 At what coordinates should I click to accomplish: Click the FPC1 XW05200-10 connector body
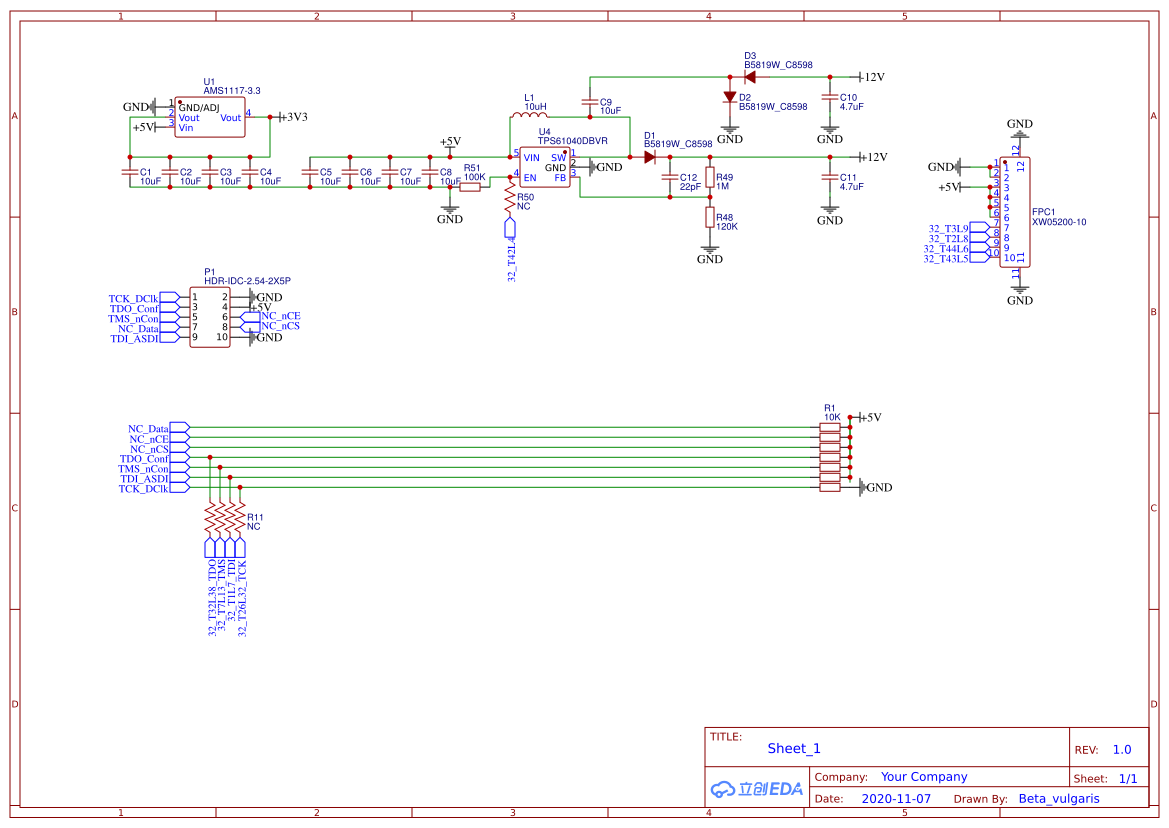(x=1015, y=212)
